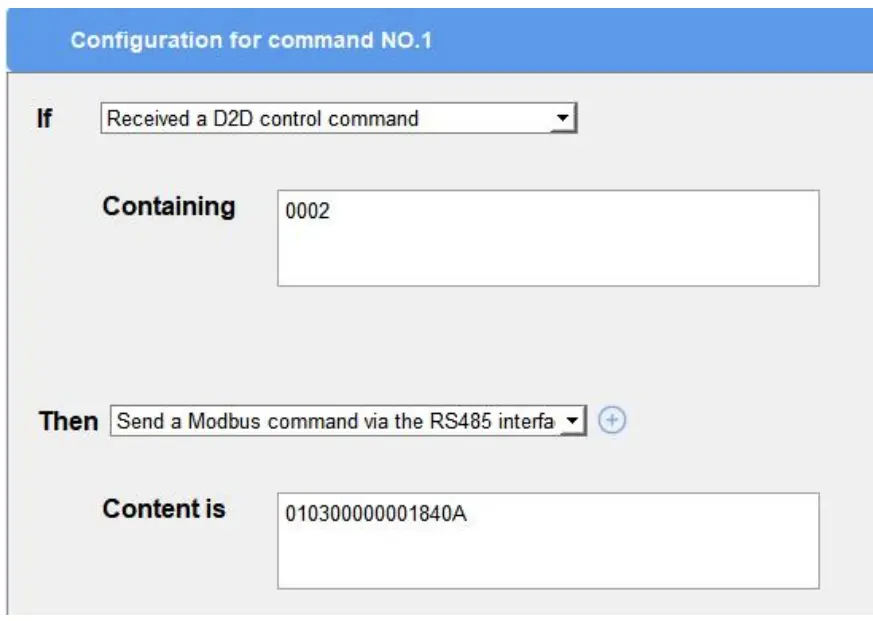The height and width of the screenshot is (621, 873).
Task: Click blank gray area right of plus icon
Action: [740, 421]
